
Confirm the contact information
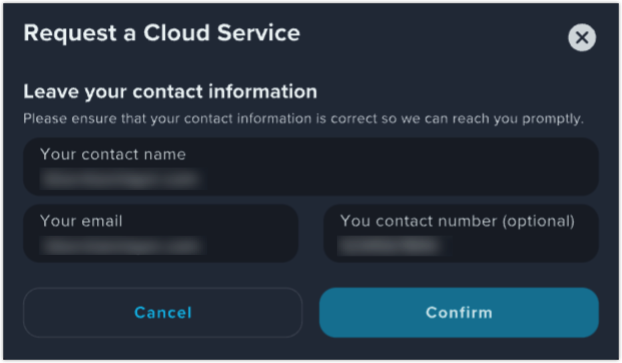(x=459, y=313)
